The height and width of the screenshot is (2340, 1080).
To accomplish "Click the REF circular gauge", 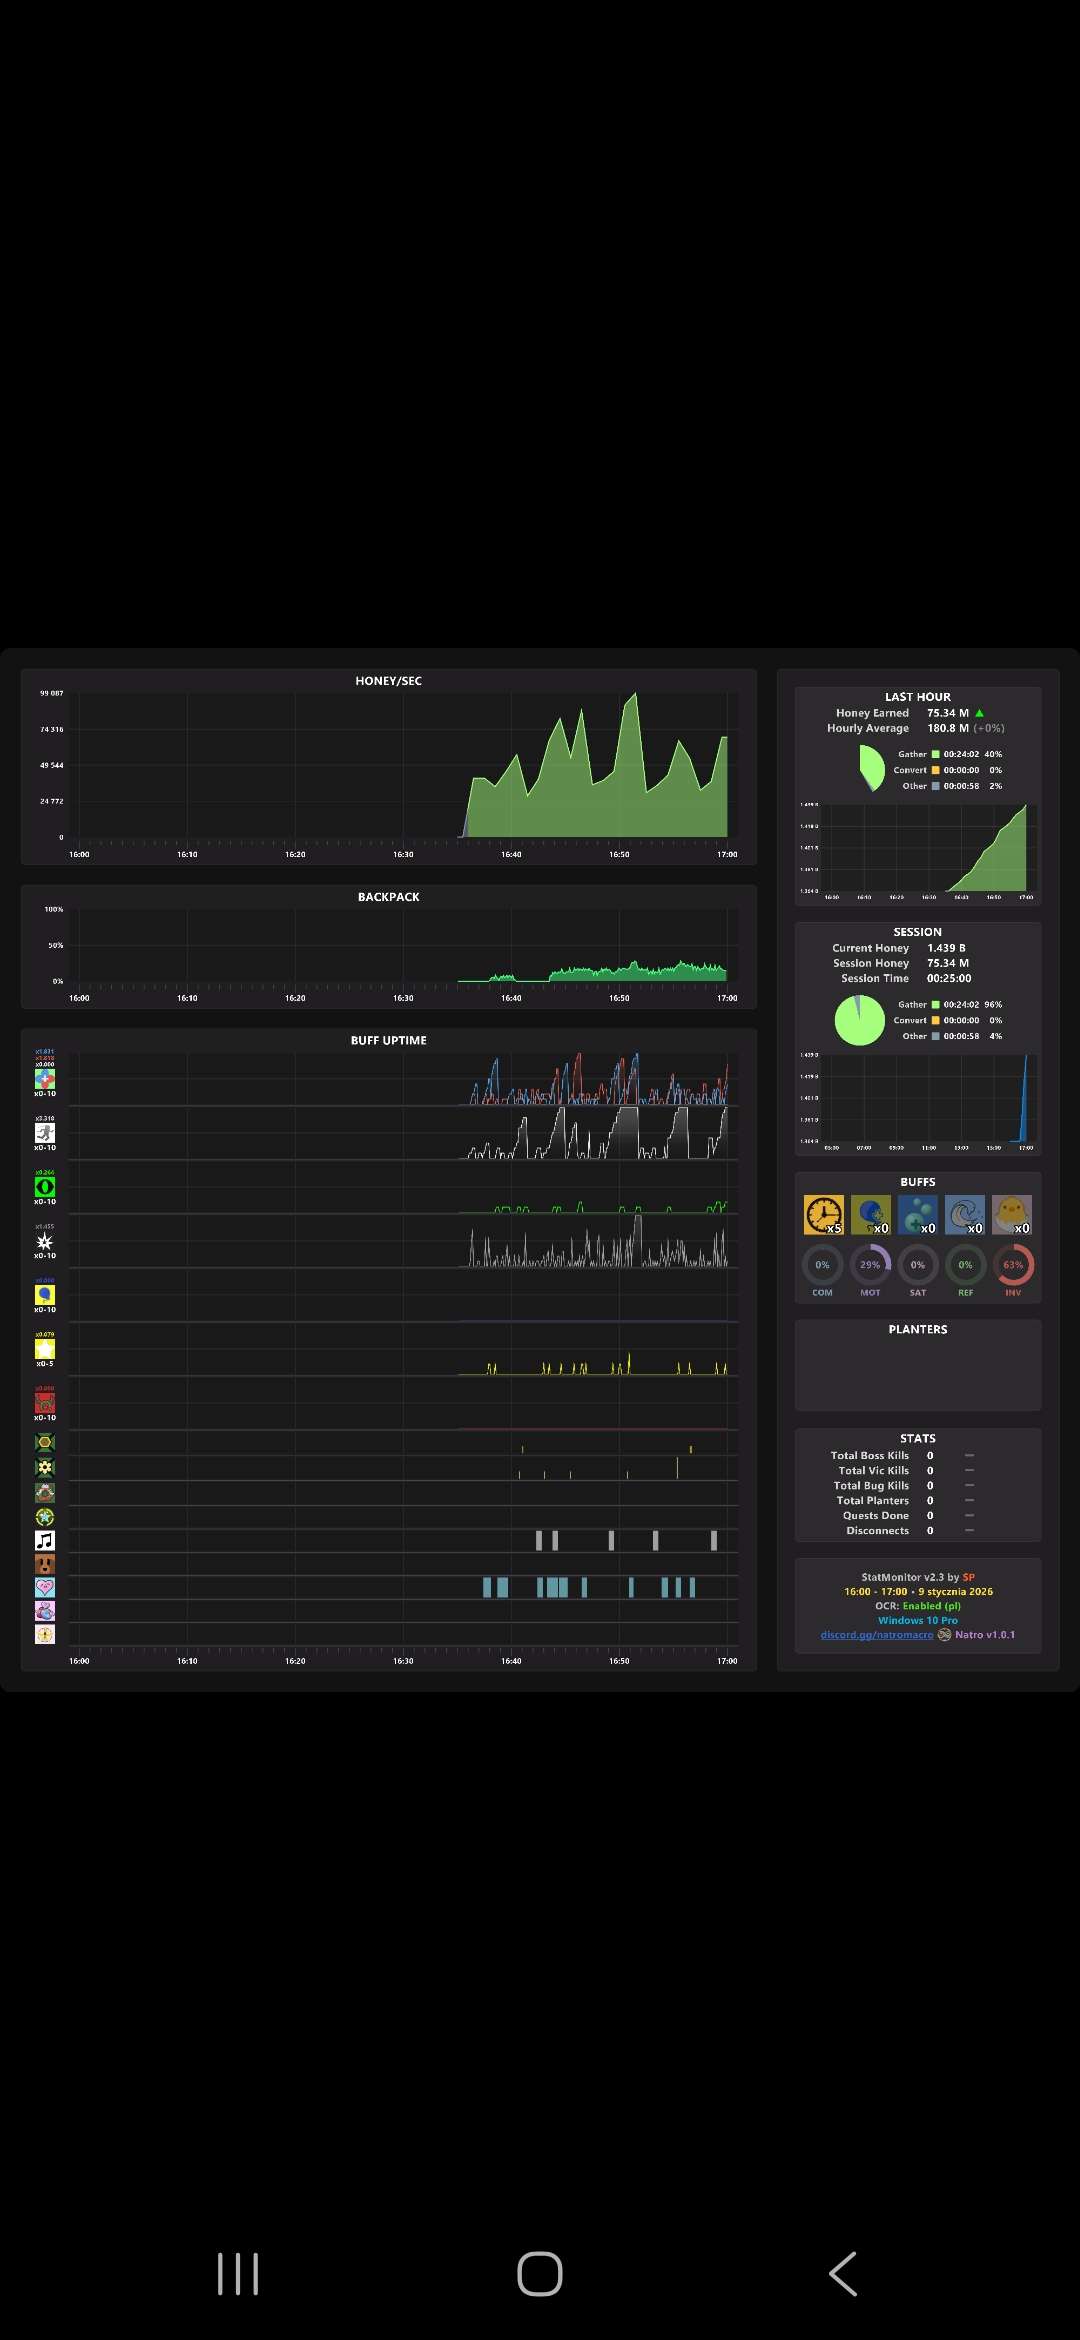I will tap(965, 1265).
